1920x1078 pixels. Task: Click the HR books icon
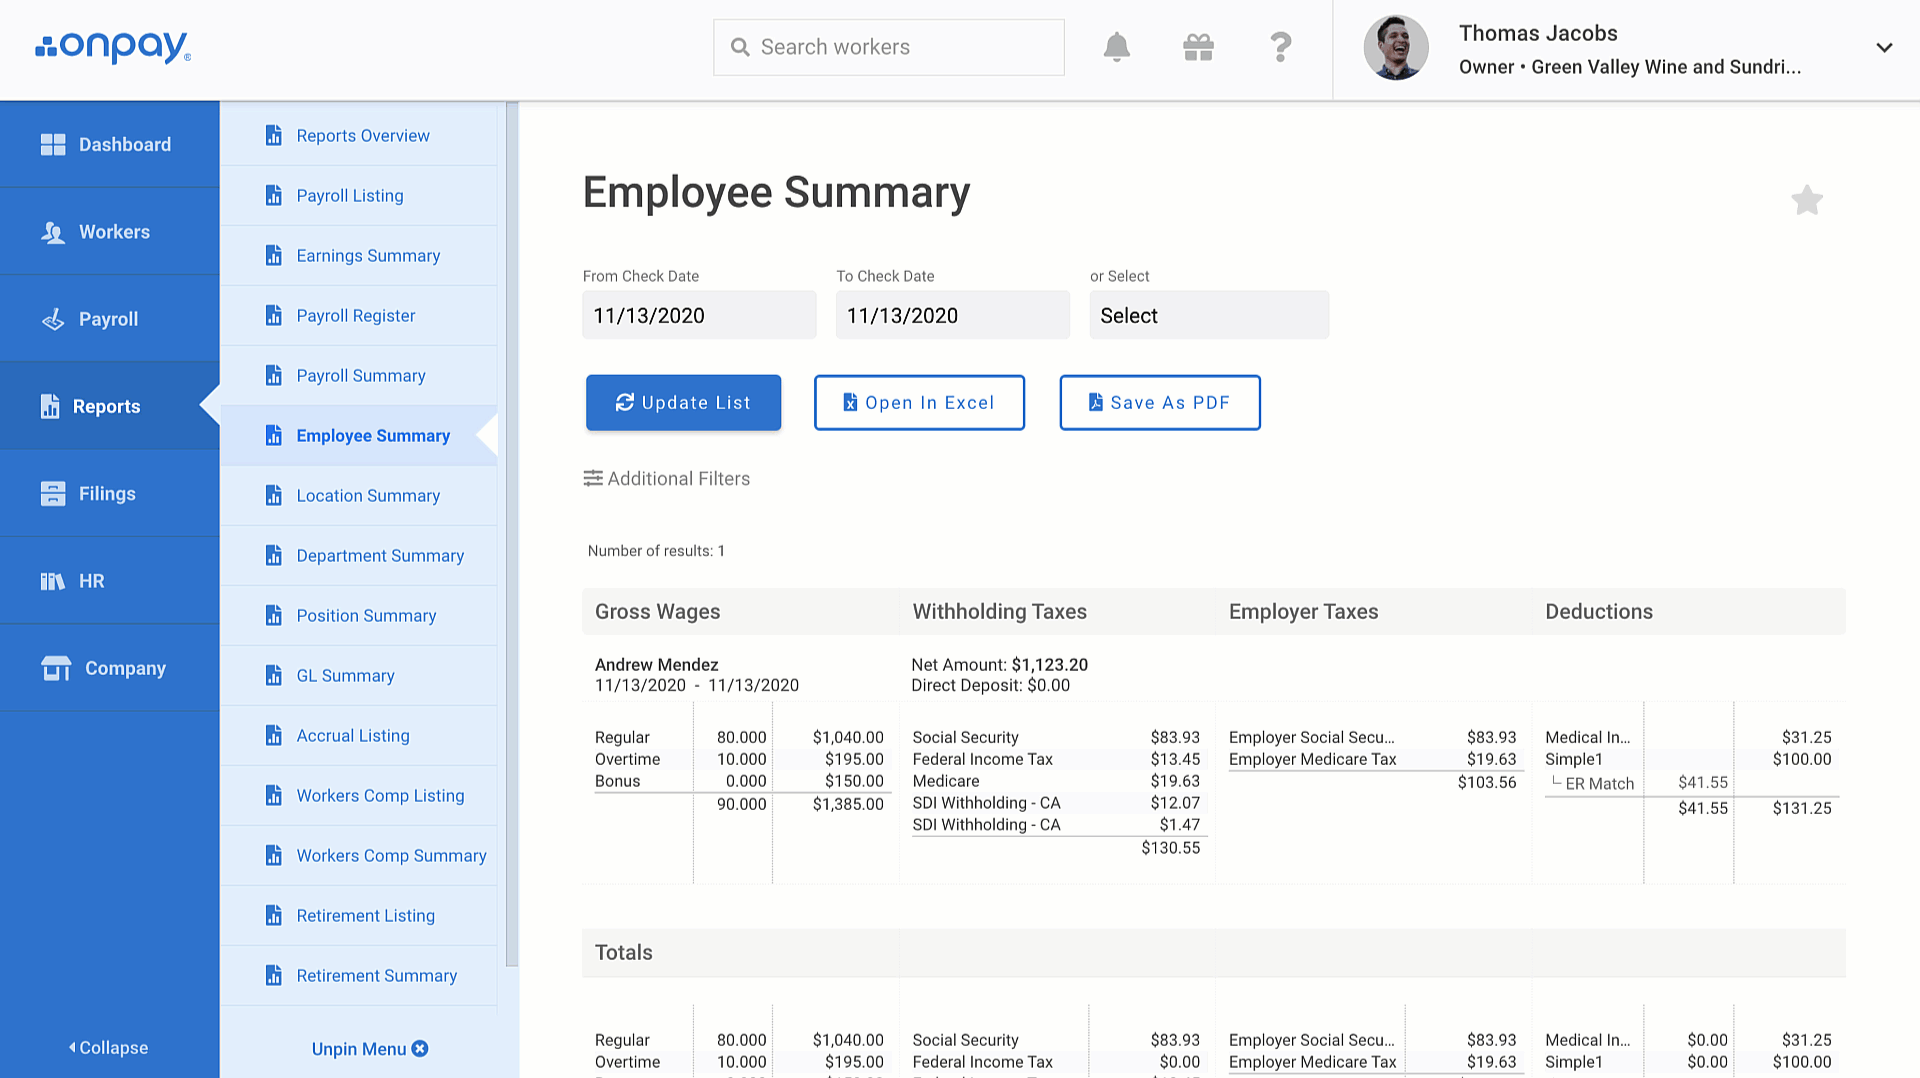tap(53, 581)
